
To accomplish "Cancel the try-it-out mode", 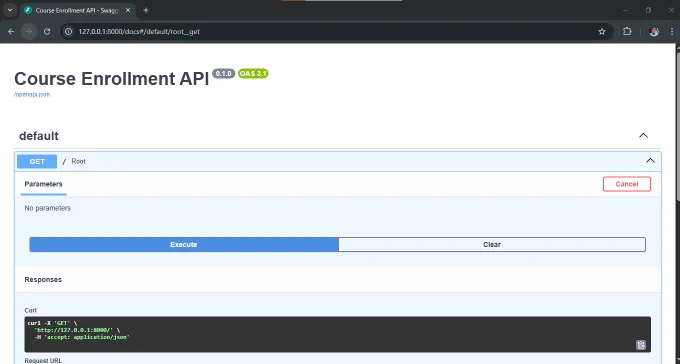I will point(627,184).
